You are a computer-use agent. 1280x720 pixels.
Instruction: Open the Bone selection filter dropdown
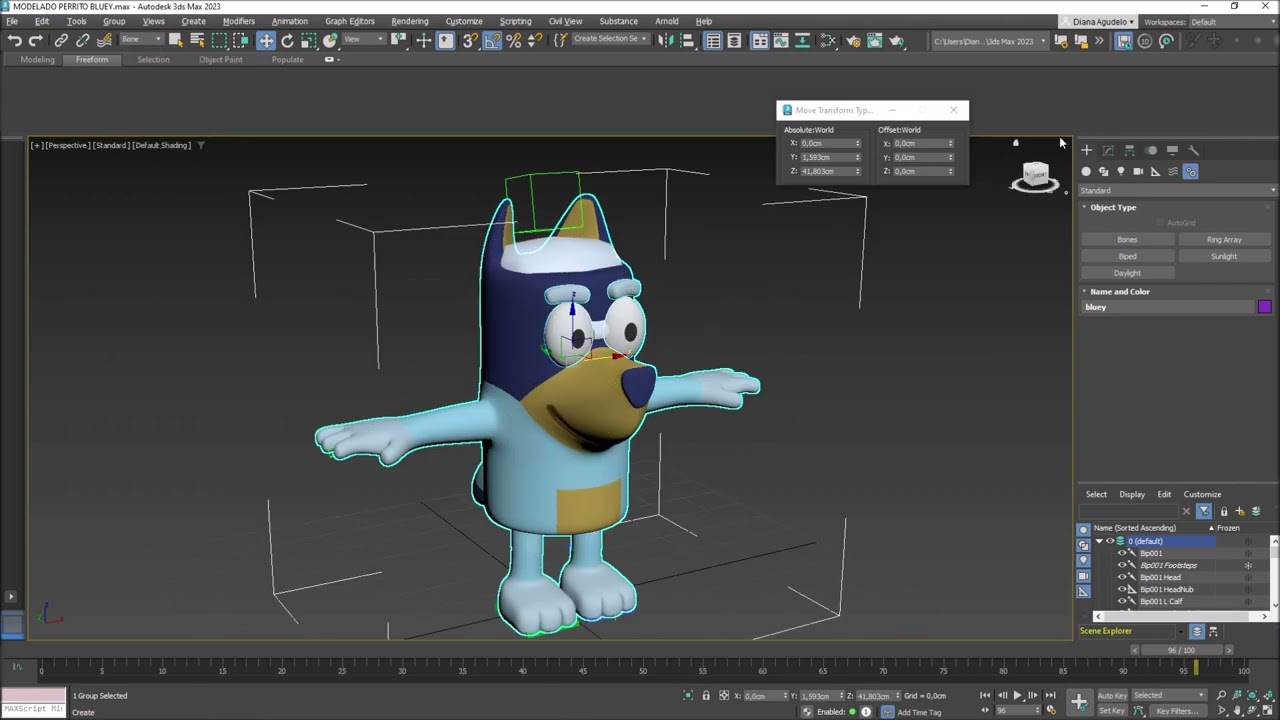click(143, 40)
